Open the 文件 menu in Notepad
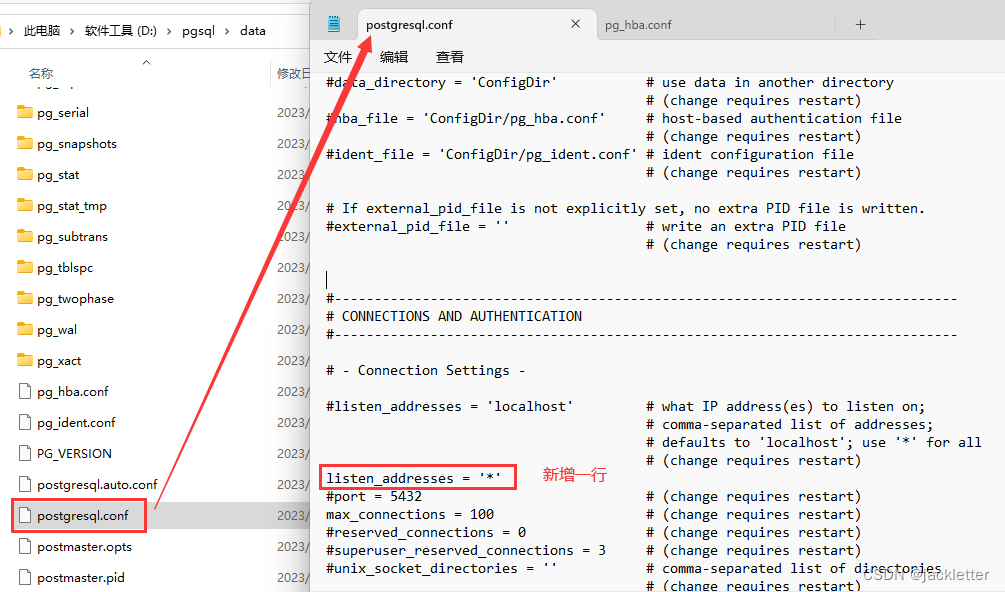 (337, 56)
